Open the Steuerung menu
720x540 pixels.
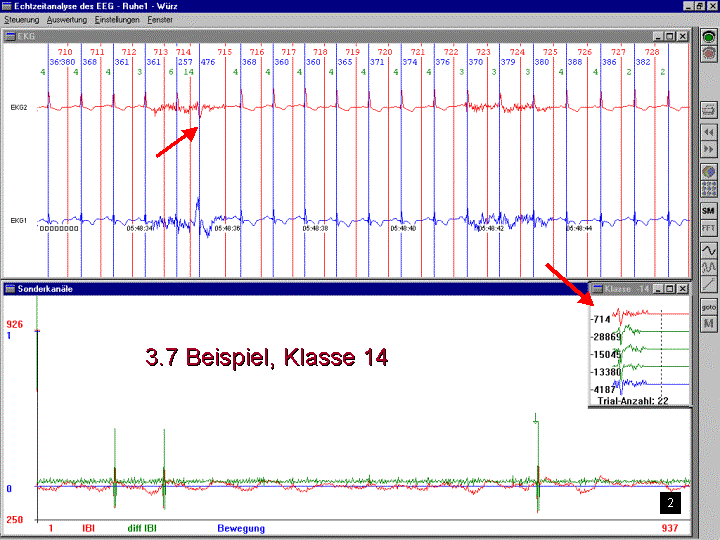click(22, 20)
